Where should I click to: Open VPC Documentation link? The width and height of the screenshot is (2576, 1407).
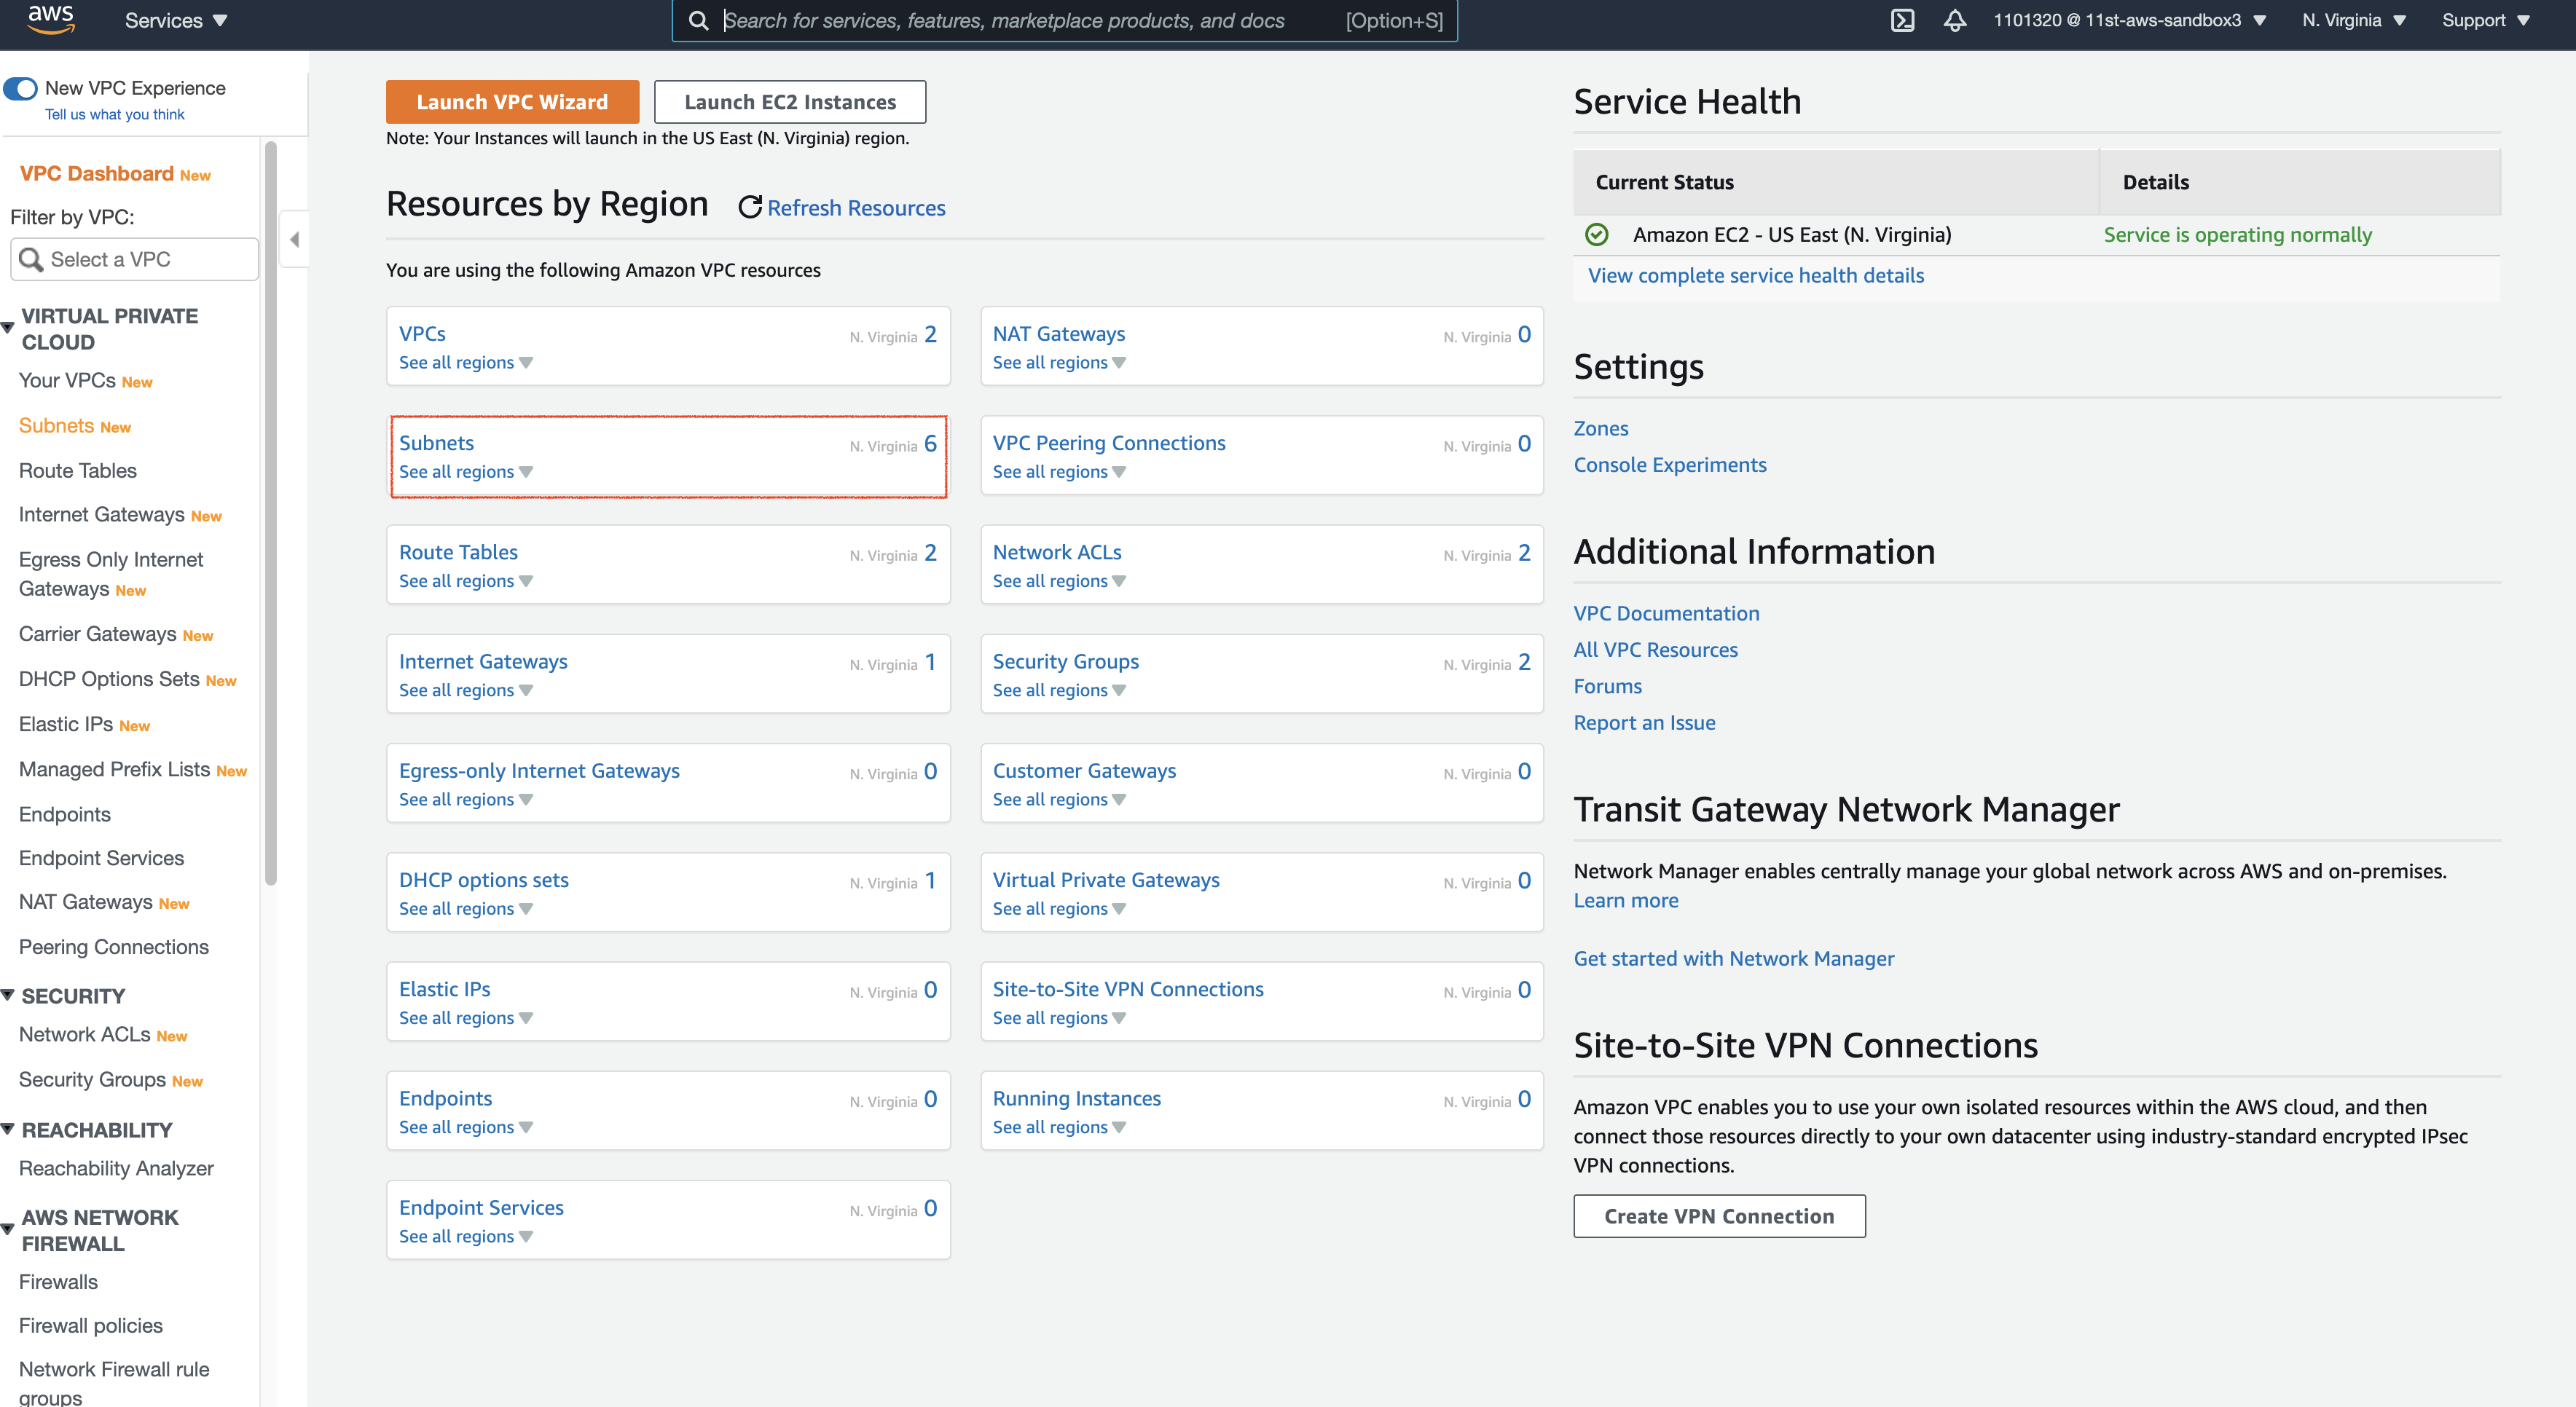point(1666,613)
